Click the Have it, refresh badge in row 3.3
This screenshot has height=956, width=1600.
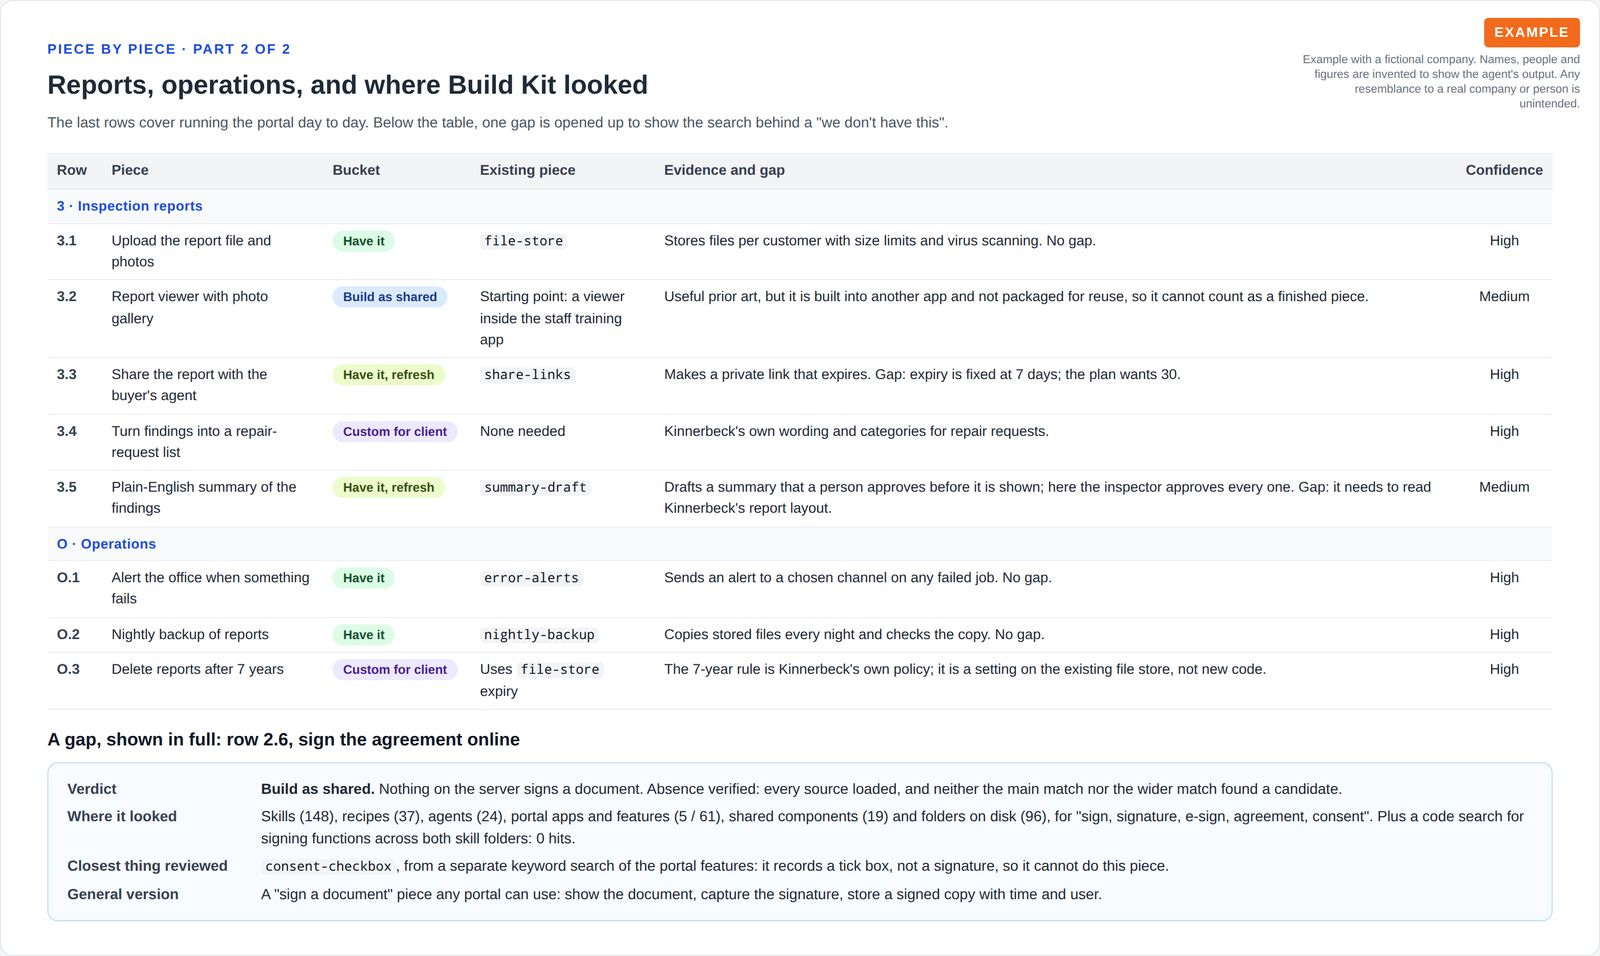[x=388, y=375]
